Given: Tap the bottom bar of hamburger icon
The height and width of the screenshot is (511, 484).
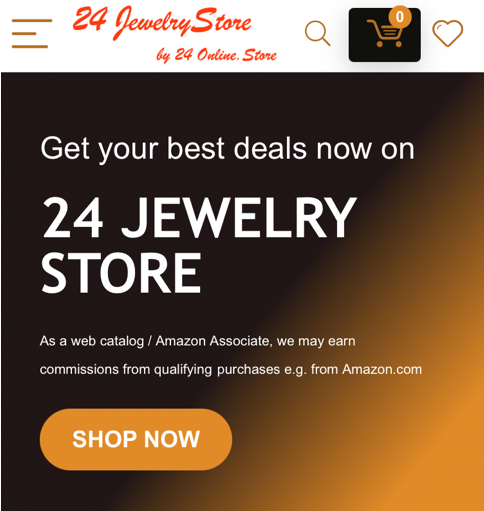Looking at the screenshot, I should point(30,46).
